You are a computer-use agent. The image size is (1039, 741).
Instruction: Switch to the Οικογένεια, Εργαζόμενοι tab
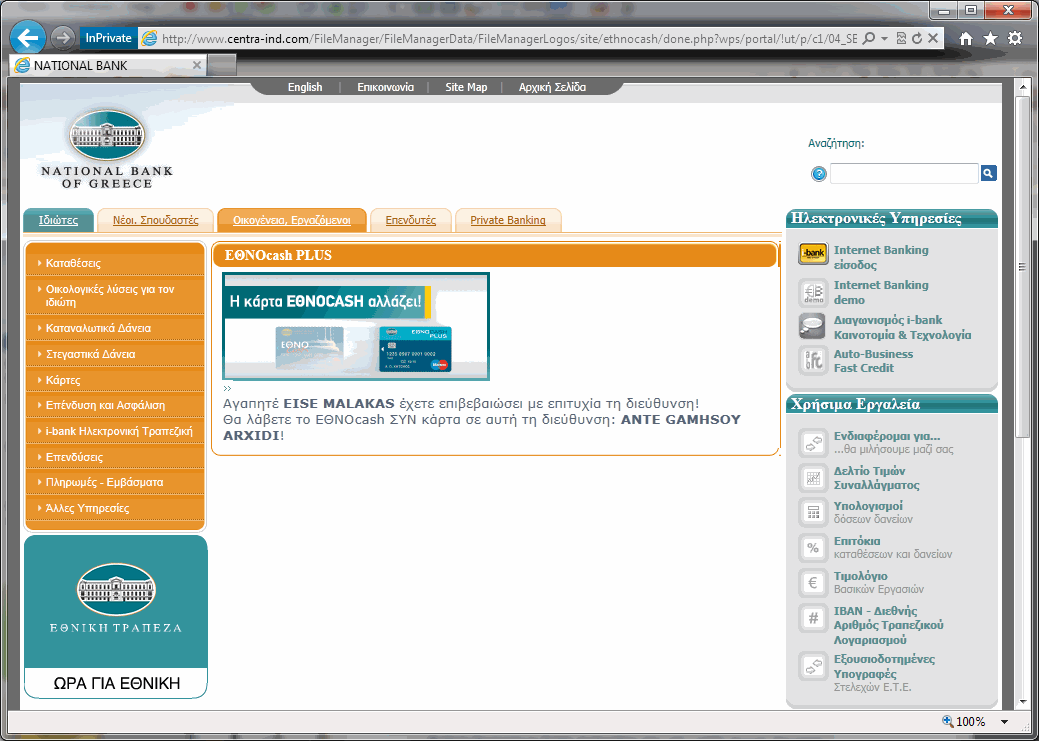pos(292,220)
